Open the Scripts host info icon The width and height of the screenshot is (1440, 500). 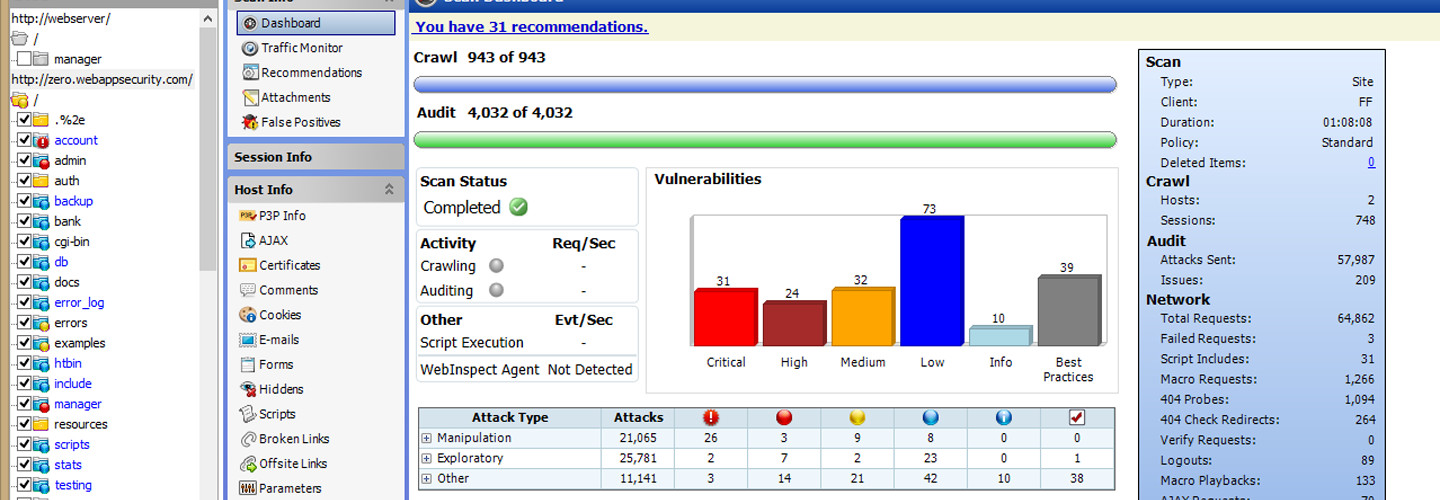[248, 414]
